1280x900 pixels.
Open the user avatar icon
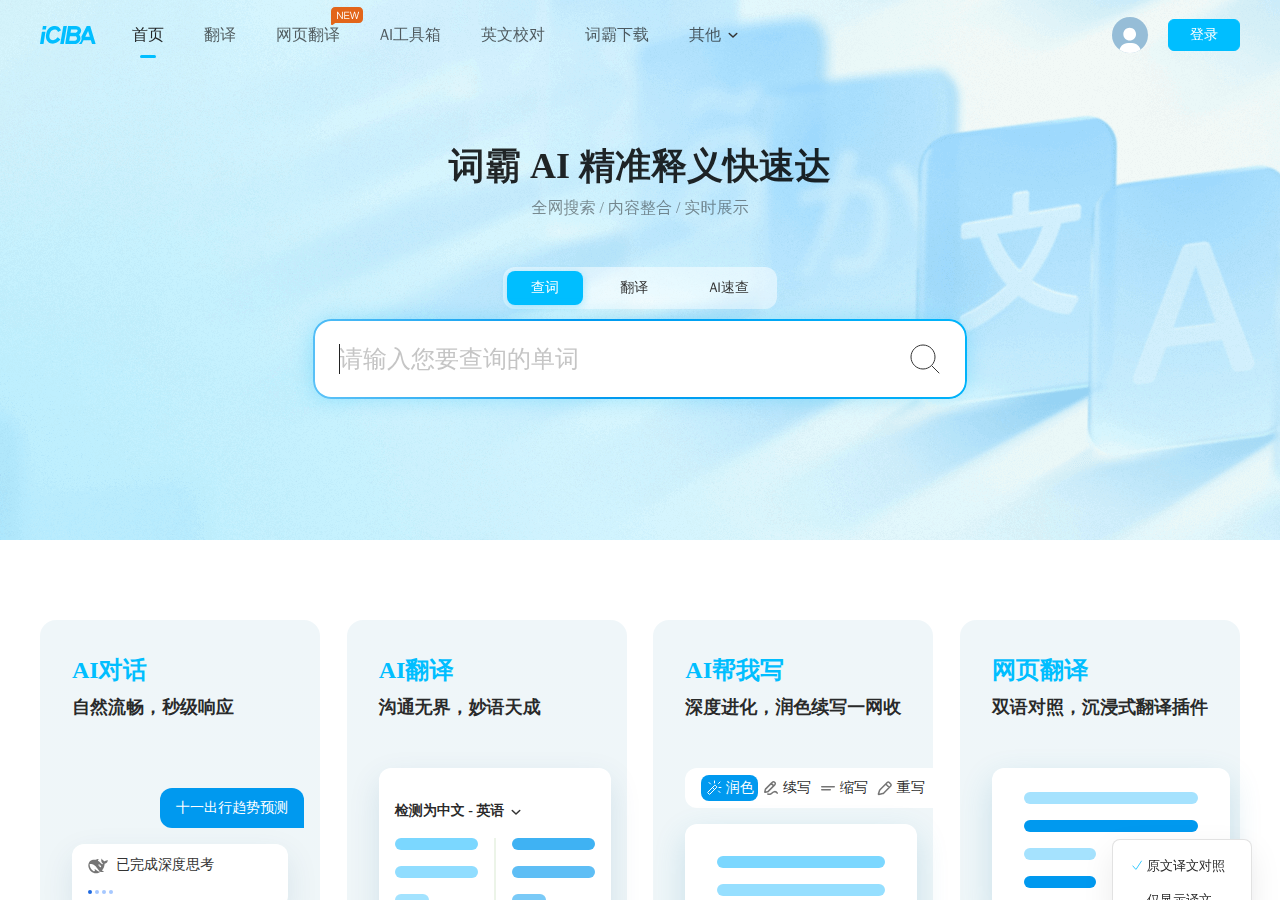pyautogui.click(x=1130, y=35)
